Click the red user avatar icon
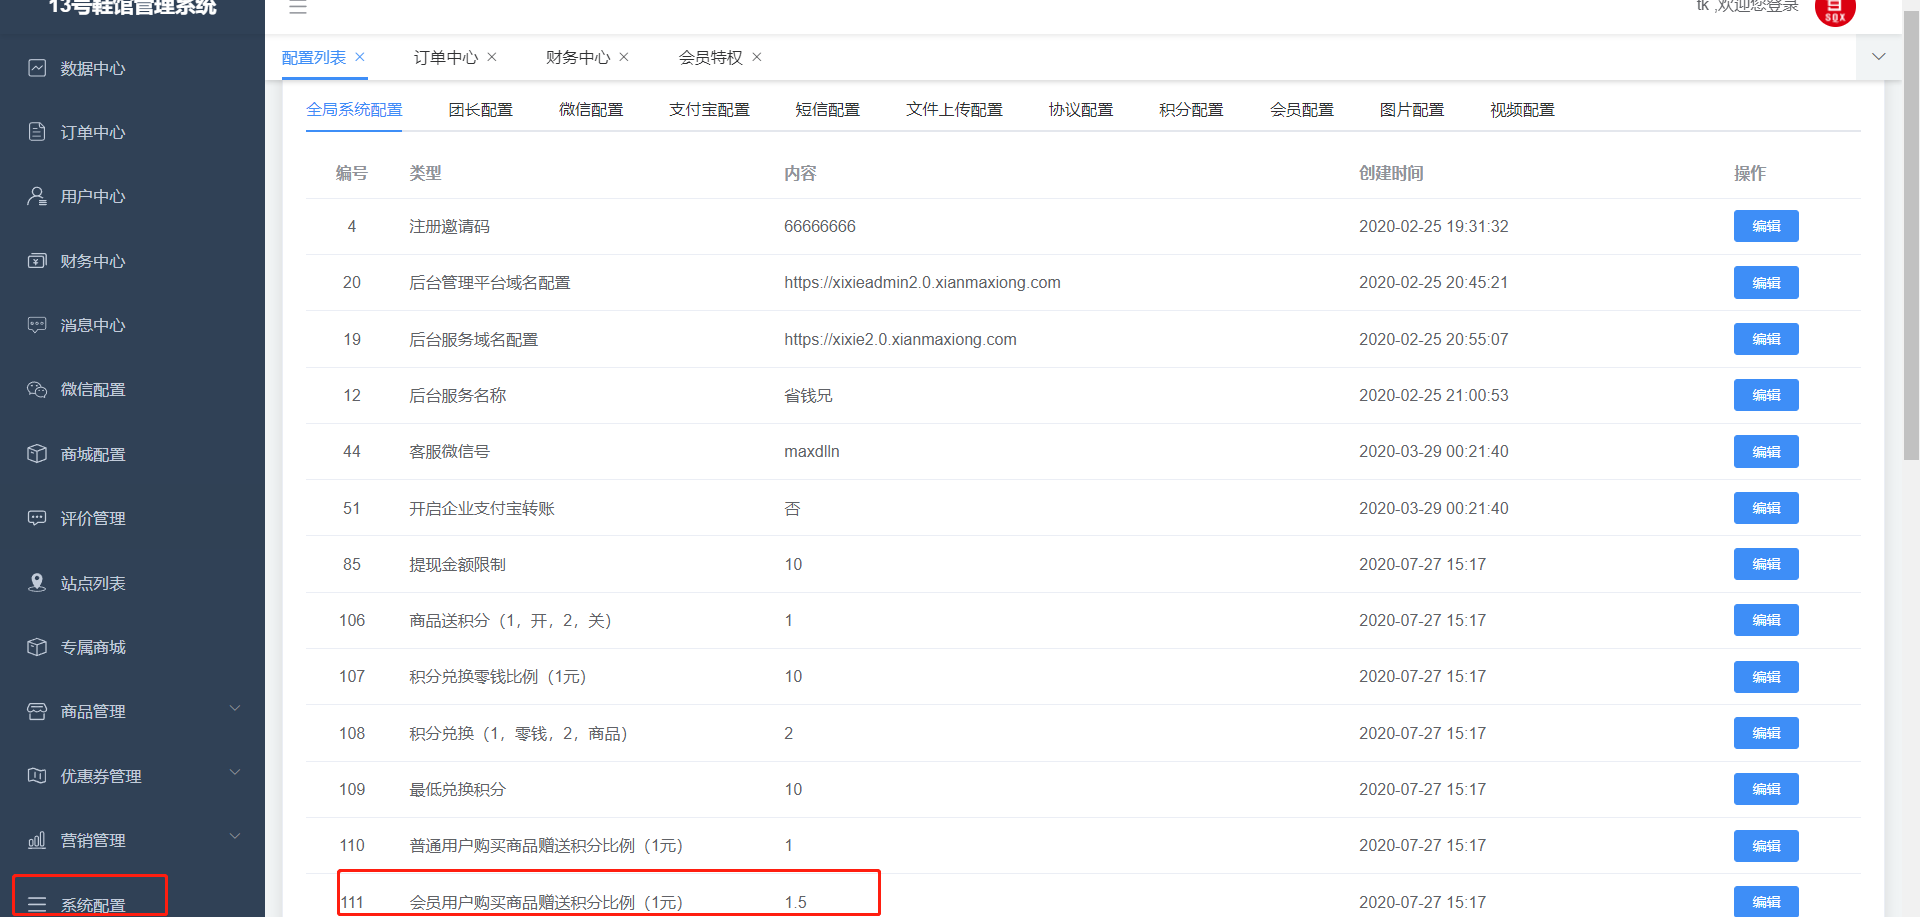 coord(1834,11)
